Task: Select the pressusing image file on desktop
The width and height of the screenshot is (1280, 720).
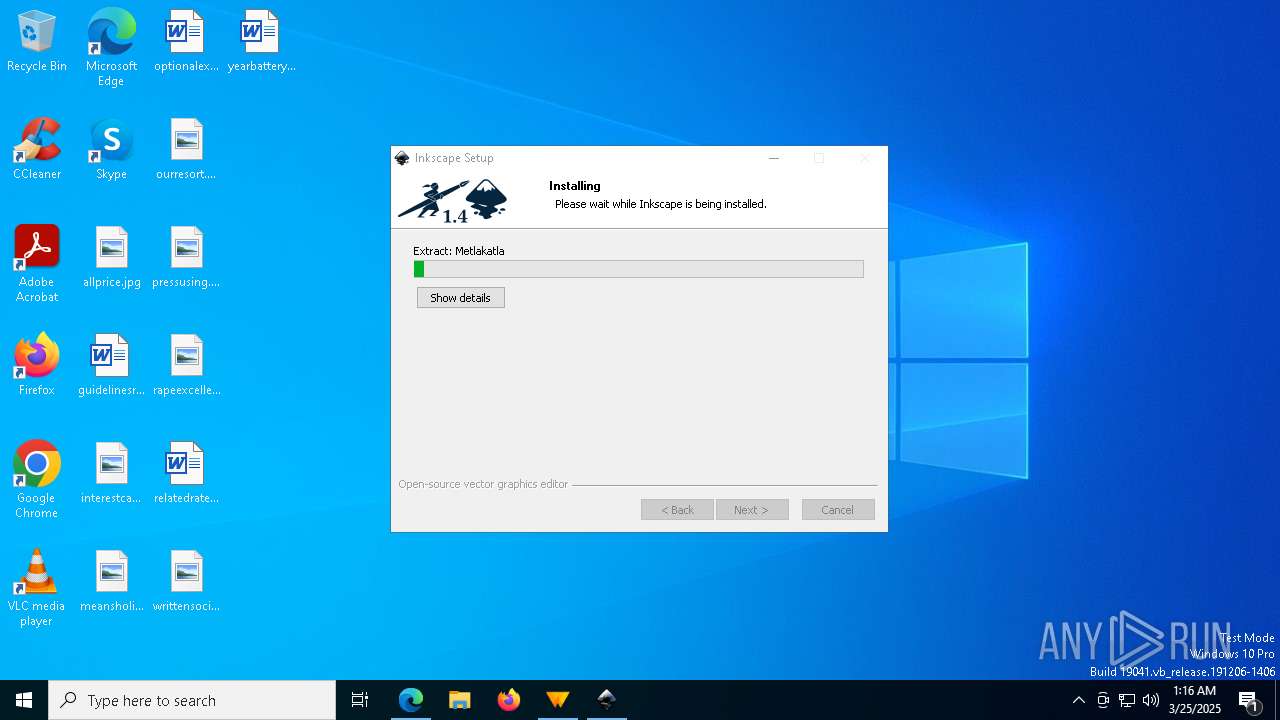Action: [x=186, y=257]
